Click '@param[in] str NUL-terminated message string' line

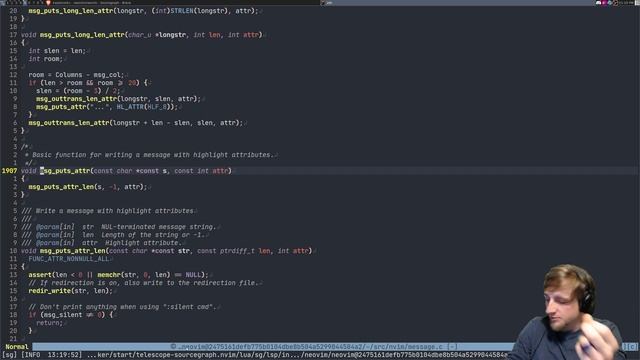119,227
